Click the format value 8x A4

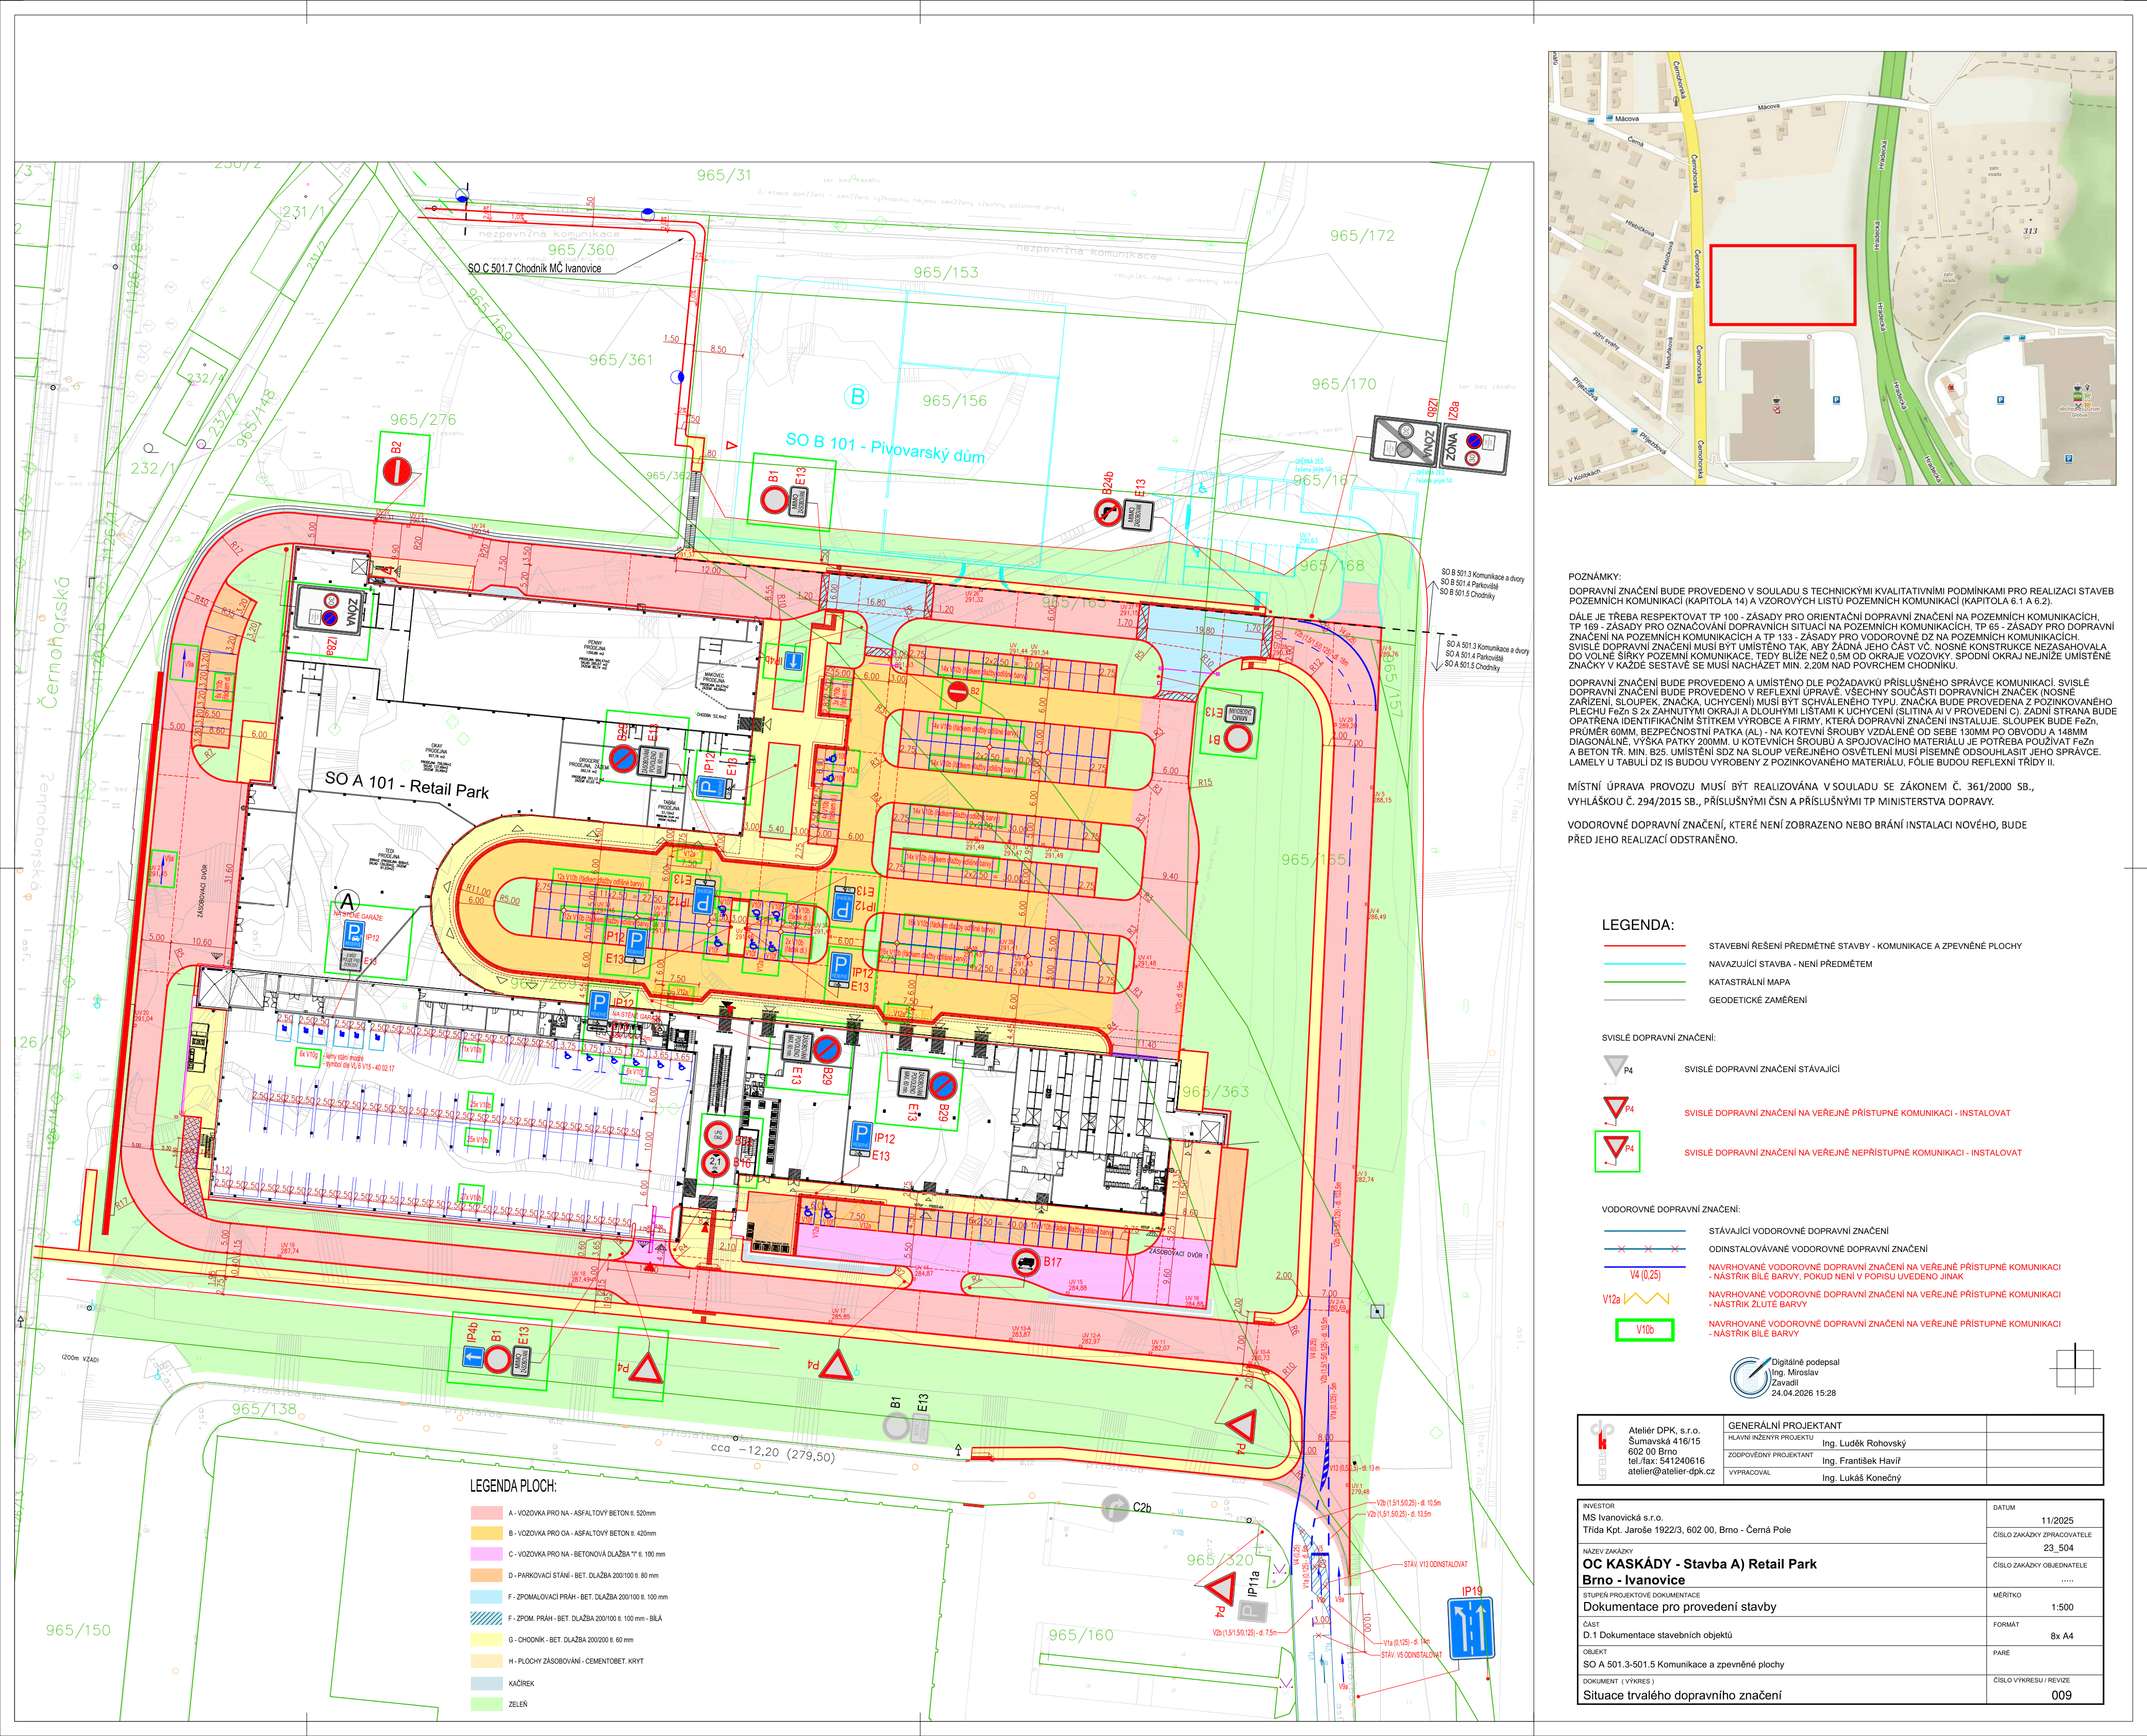(x=2061, y=1636)
